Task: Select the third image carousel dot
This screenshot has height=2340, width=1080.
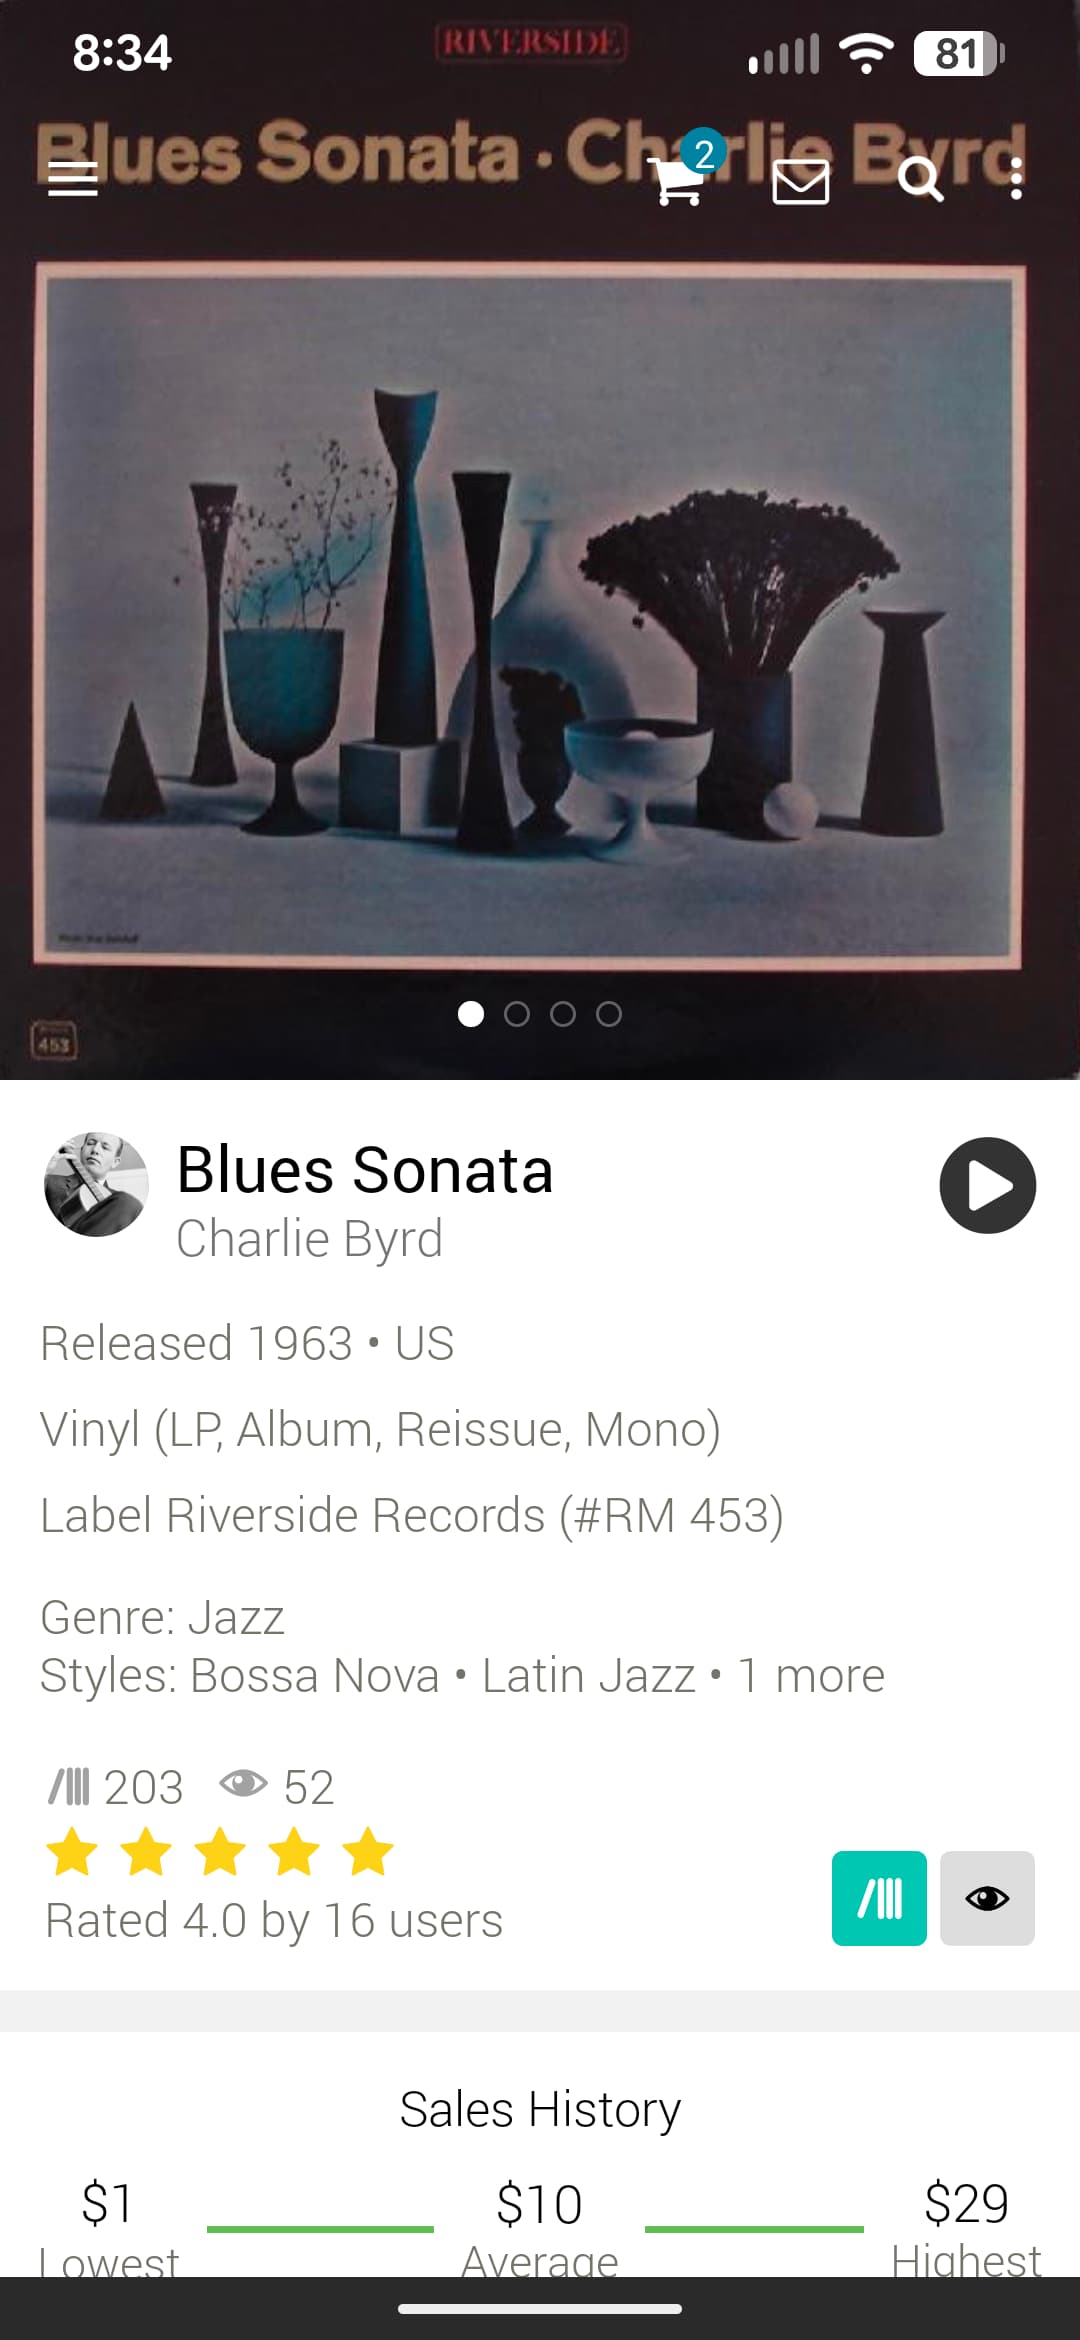Action: tap(563, 1014)
